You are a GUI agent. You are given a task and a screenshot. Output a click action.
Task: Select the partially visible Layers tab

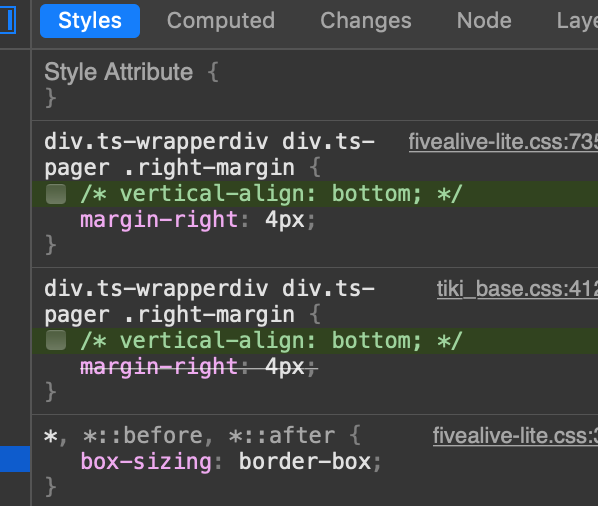coord(577,21)
